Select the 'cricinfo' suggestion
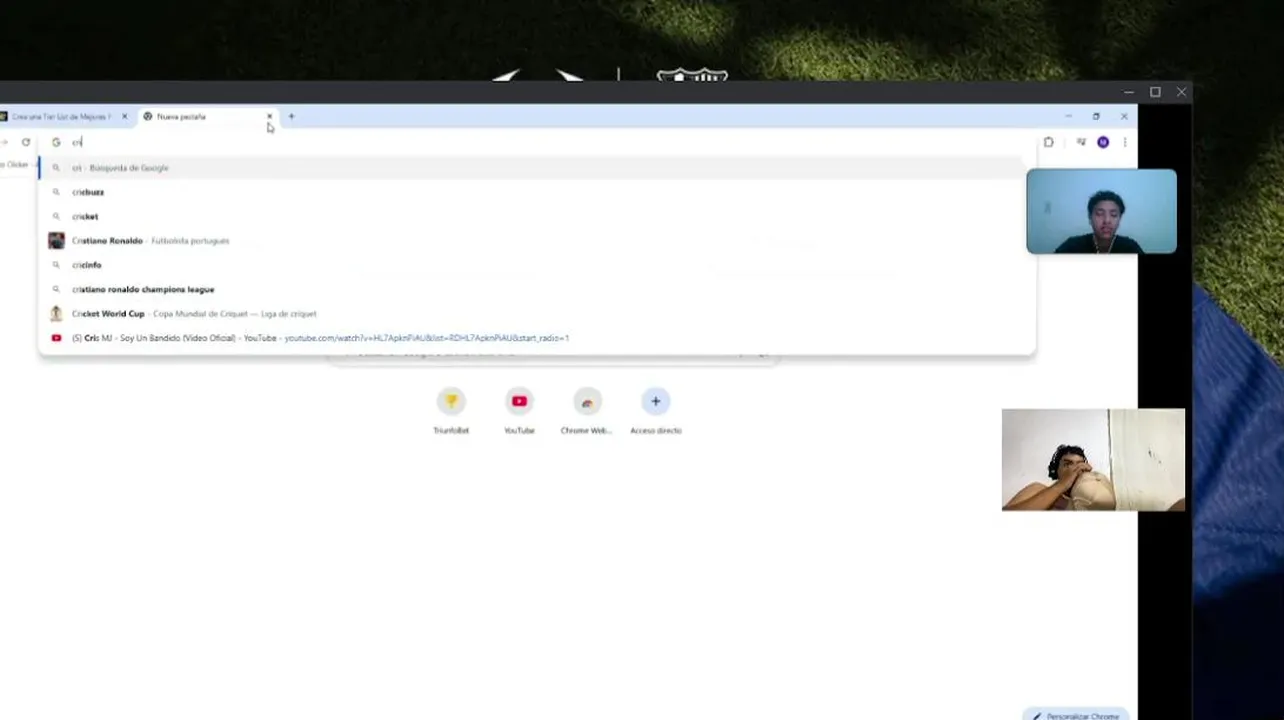This screenshot has width=1284, height=720. point(536,265)
